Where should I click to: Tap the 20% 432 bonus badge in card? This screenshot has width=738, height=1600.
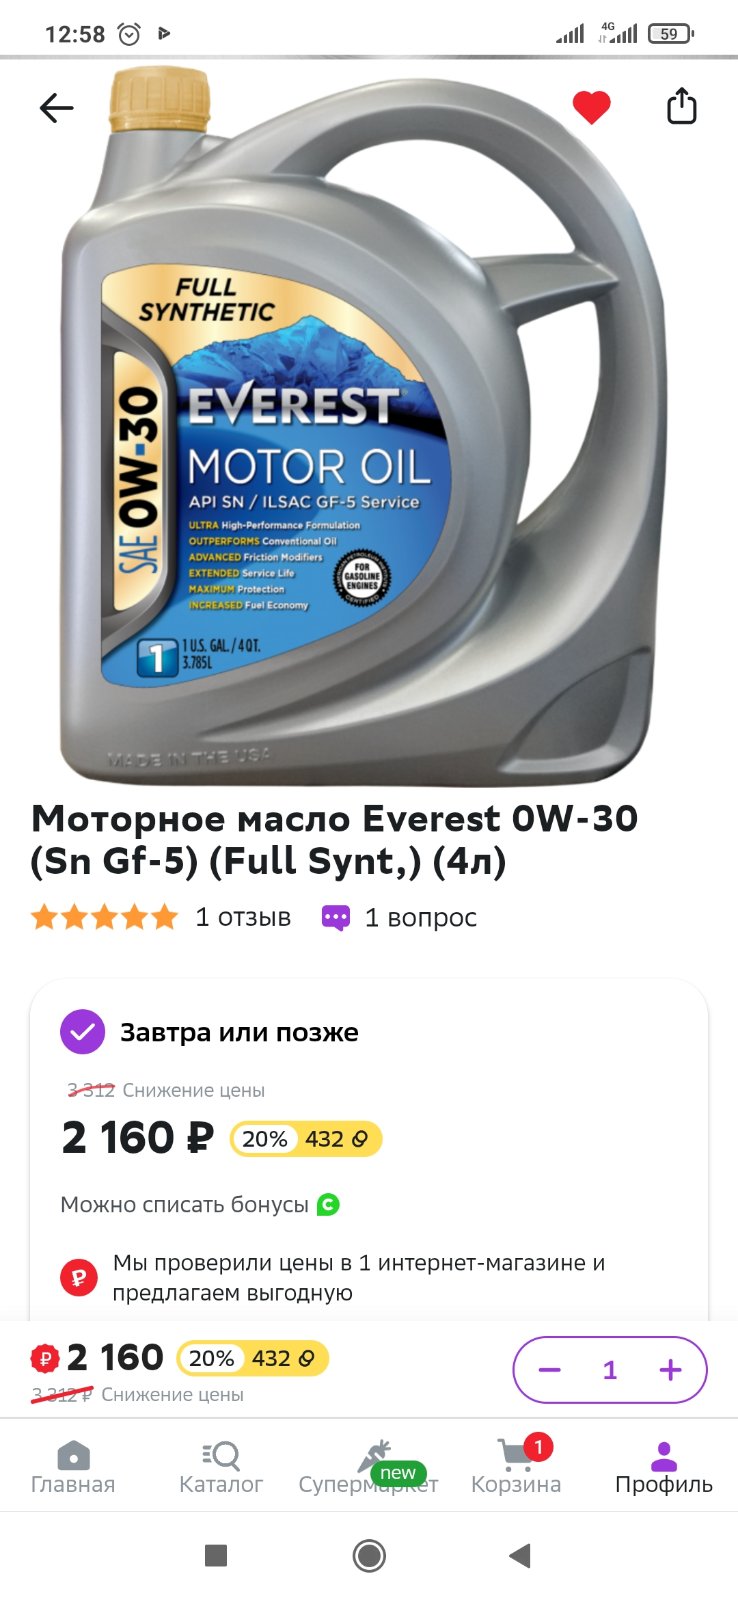306,1139
